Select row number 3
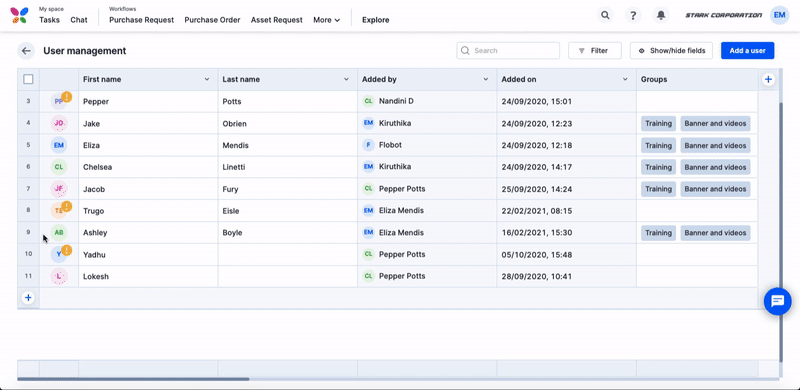The width and height of the screenshot is (800, 390). [x=29, y=101]
